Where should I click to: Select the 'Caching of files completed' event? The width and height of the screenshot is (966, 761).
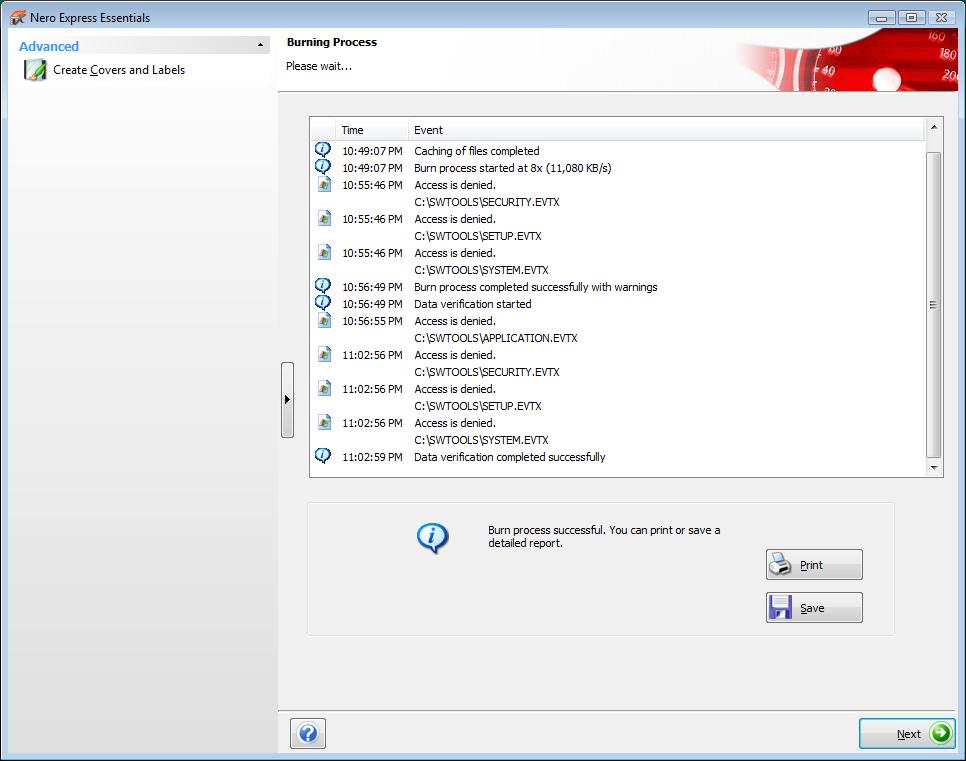(x=477, y=151)
